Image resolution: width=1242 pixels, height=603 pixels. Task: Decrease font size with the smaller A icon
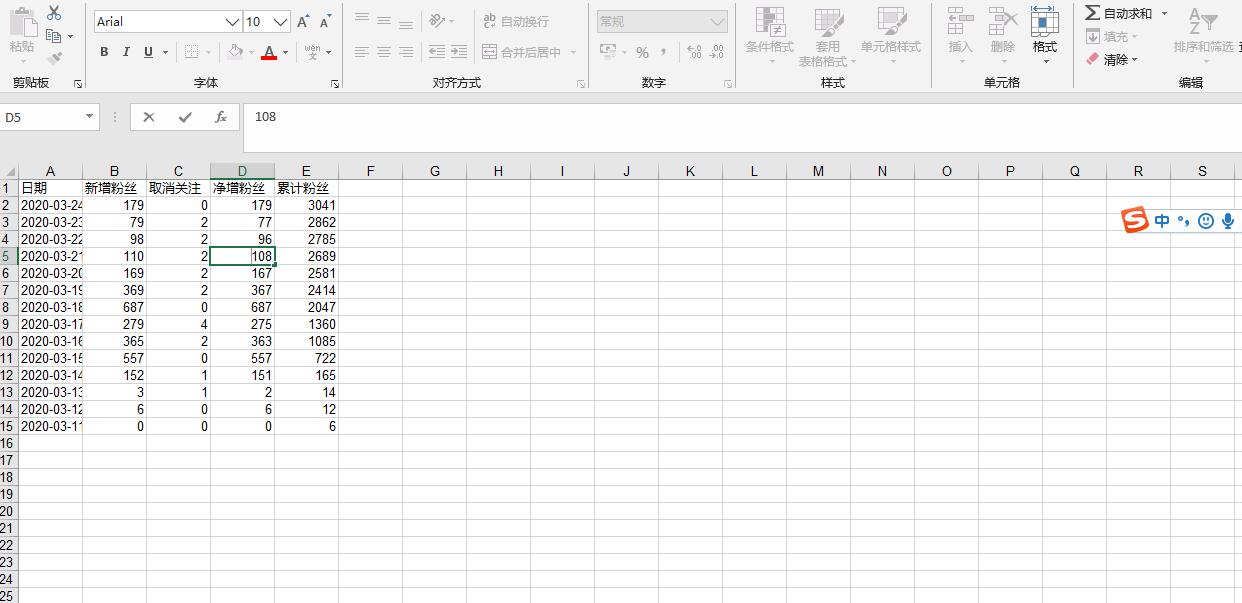(x=325, y=22)
